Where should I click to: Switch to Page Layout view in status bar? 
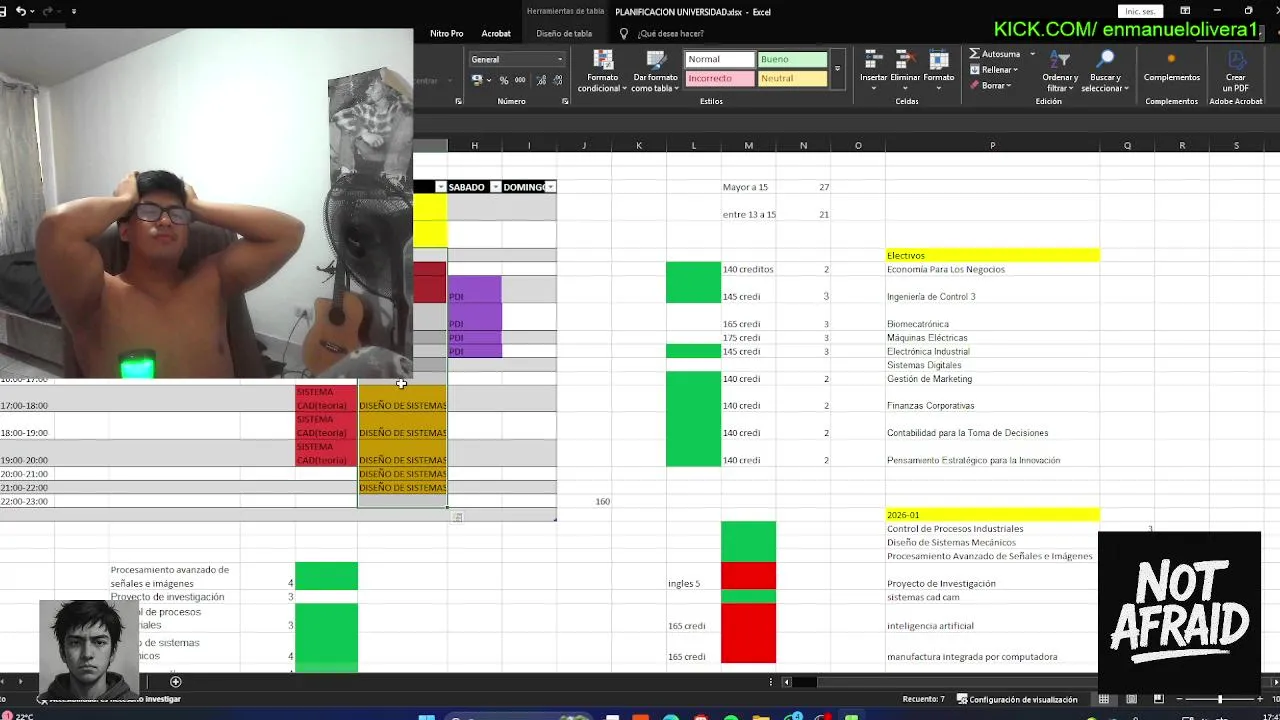coord(1131,699)
